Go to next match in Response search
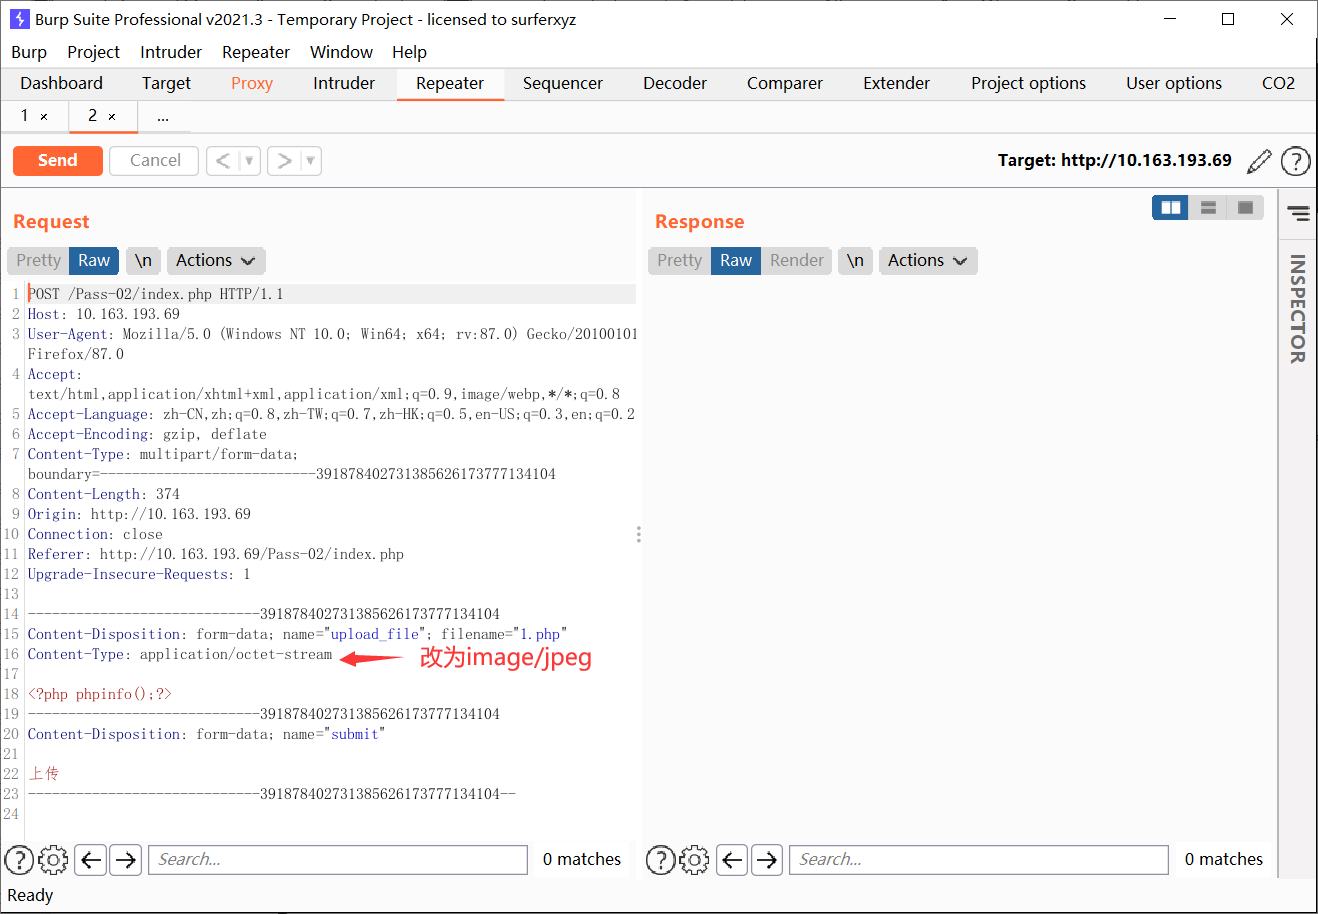This screenshot has width=1318, height=914. (767, 859)
